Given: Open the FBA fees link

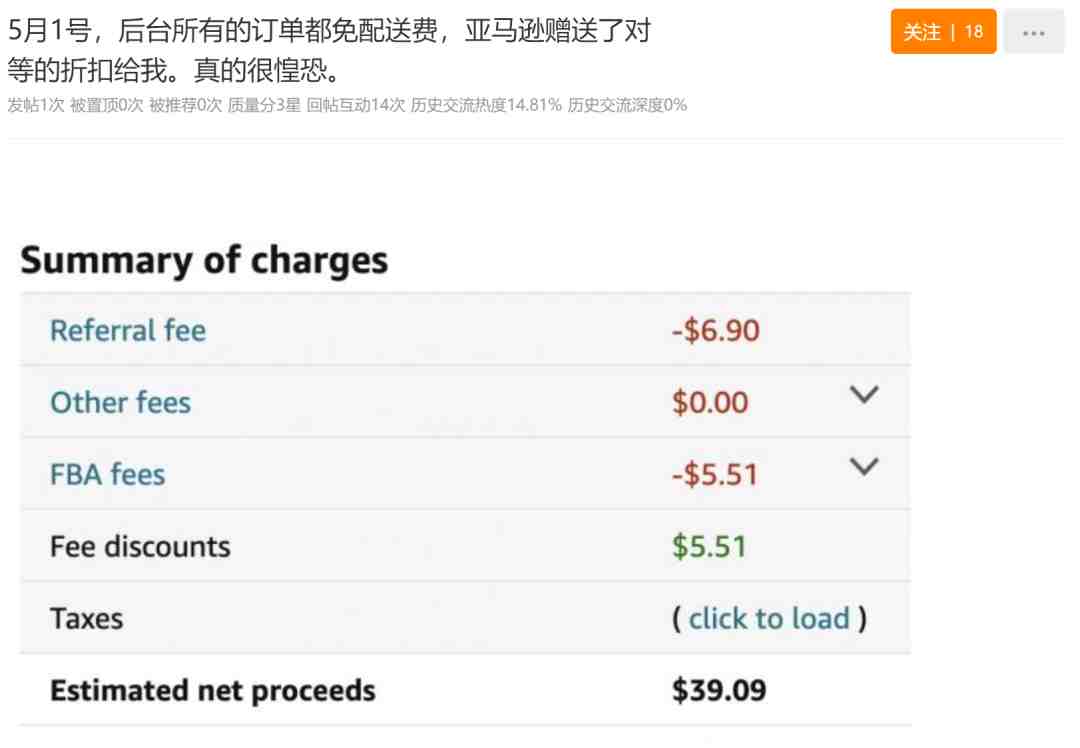Looking at the screenshot, I should pos(107,475).
